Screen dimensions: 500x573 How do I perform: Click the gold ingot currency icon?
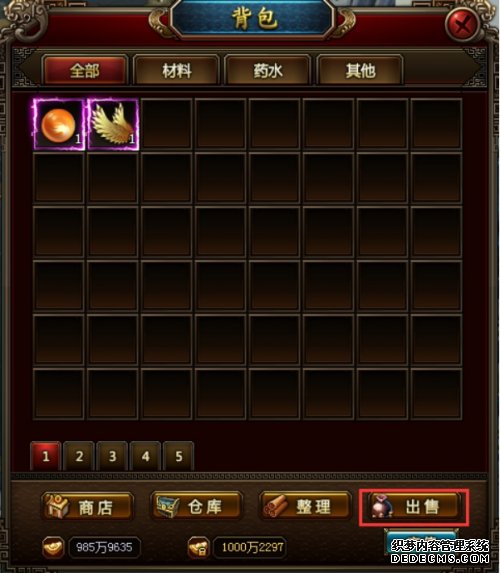pos(53,547)
